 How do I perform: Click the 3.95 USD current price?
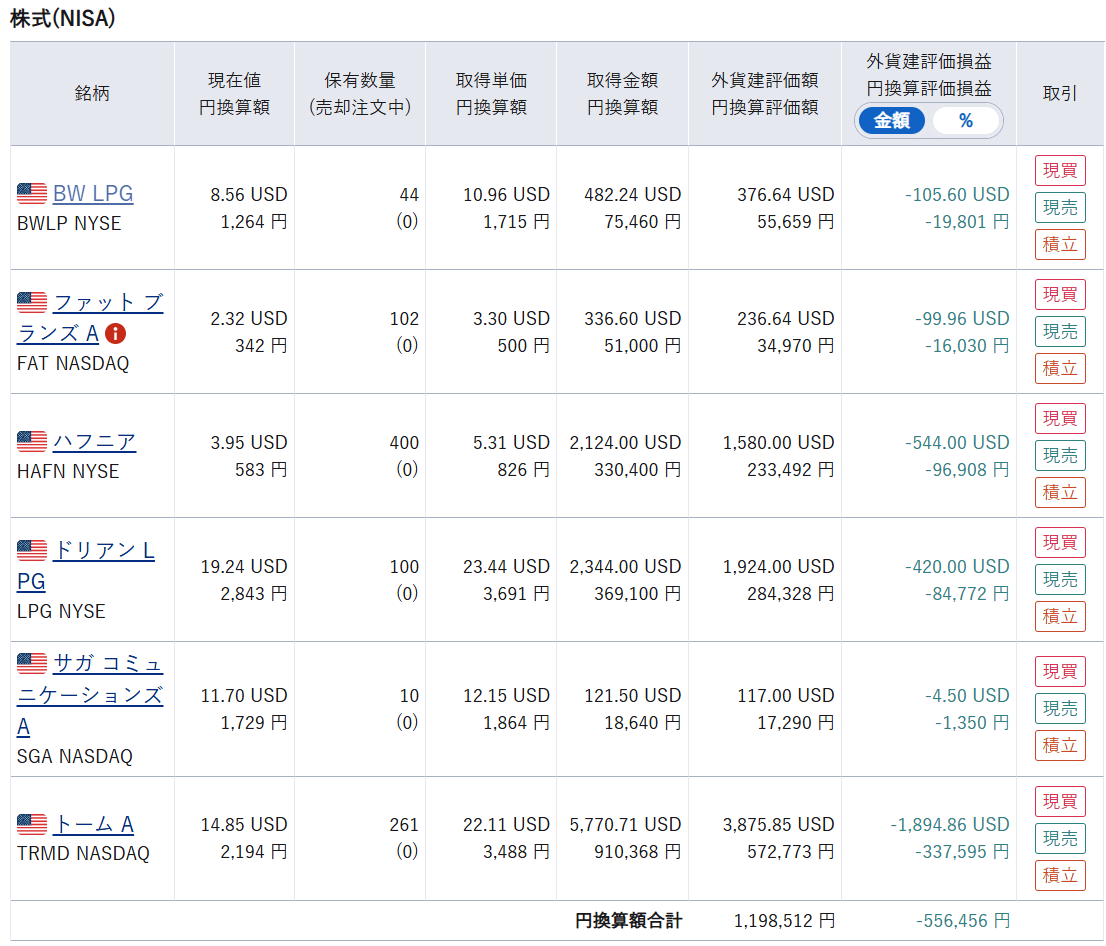(249, 442)
